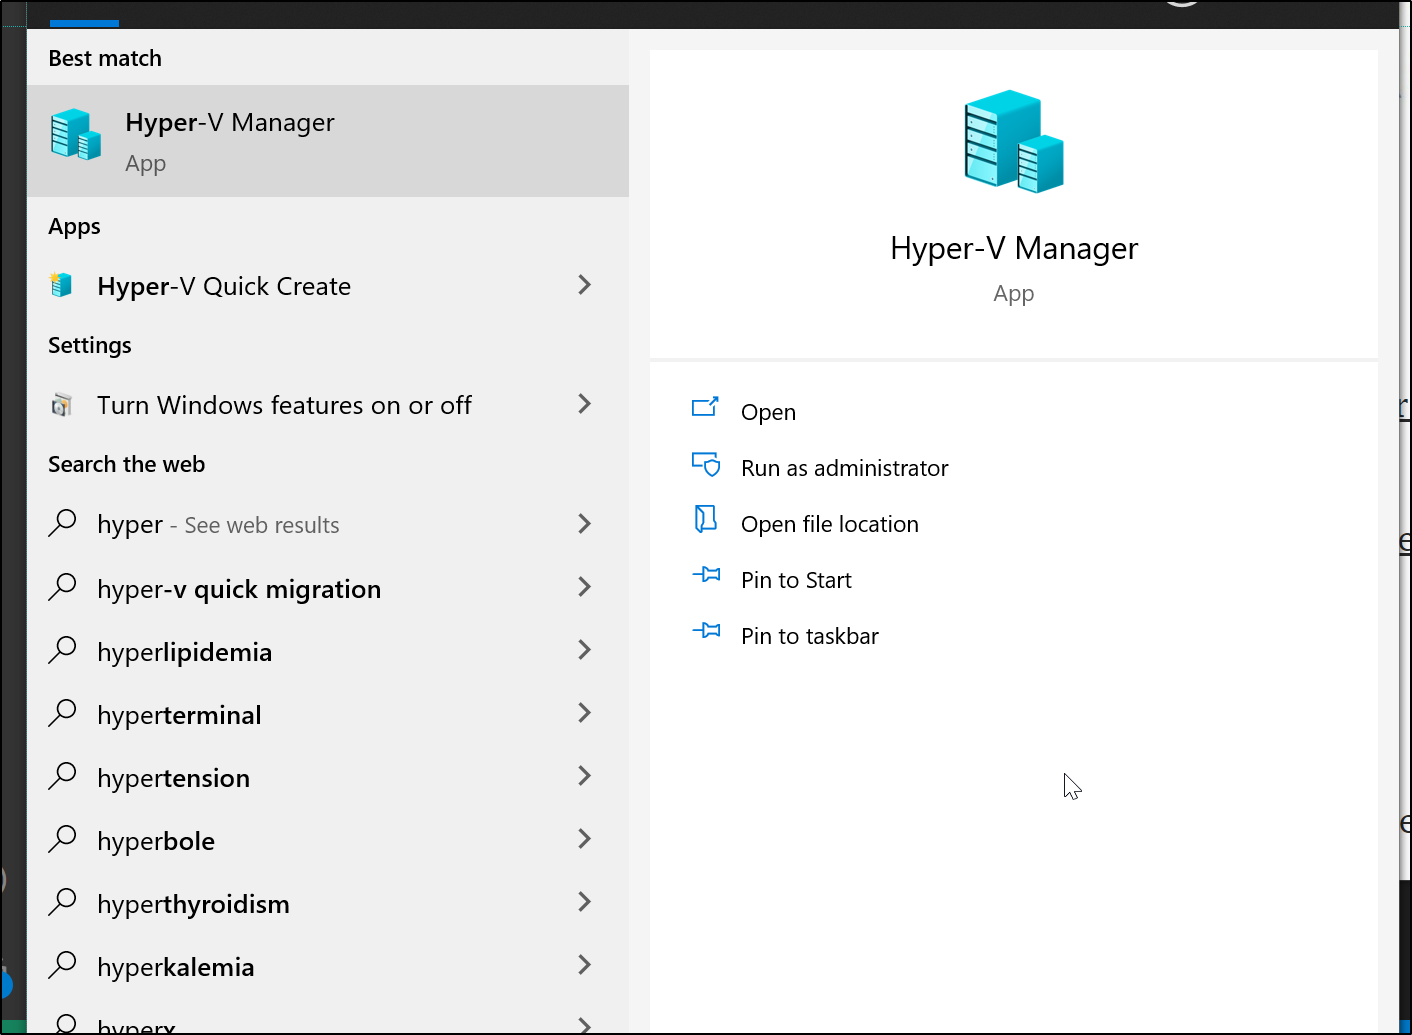Click the large Hyper-V Manager icon in details pane
The width and height of the screenshot is (1412, 1035).
pos(1014,141)
